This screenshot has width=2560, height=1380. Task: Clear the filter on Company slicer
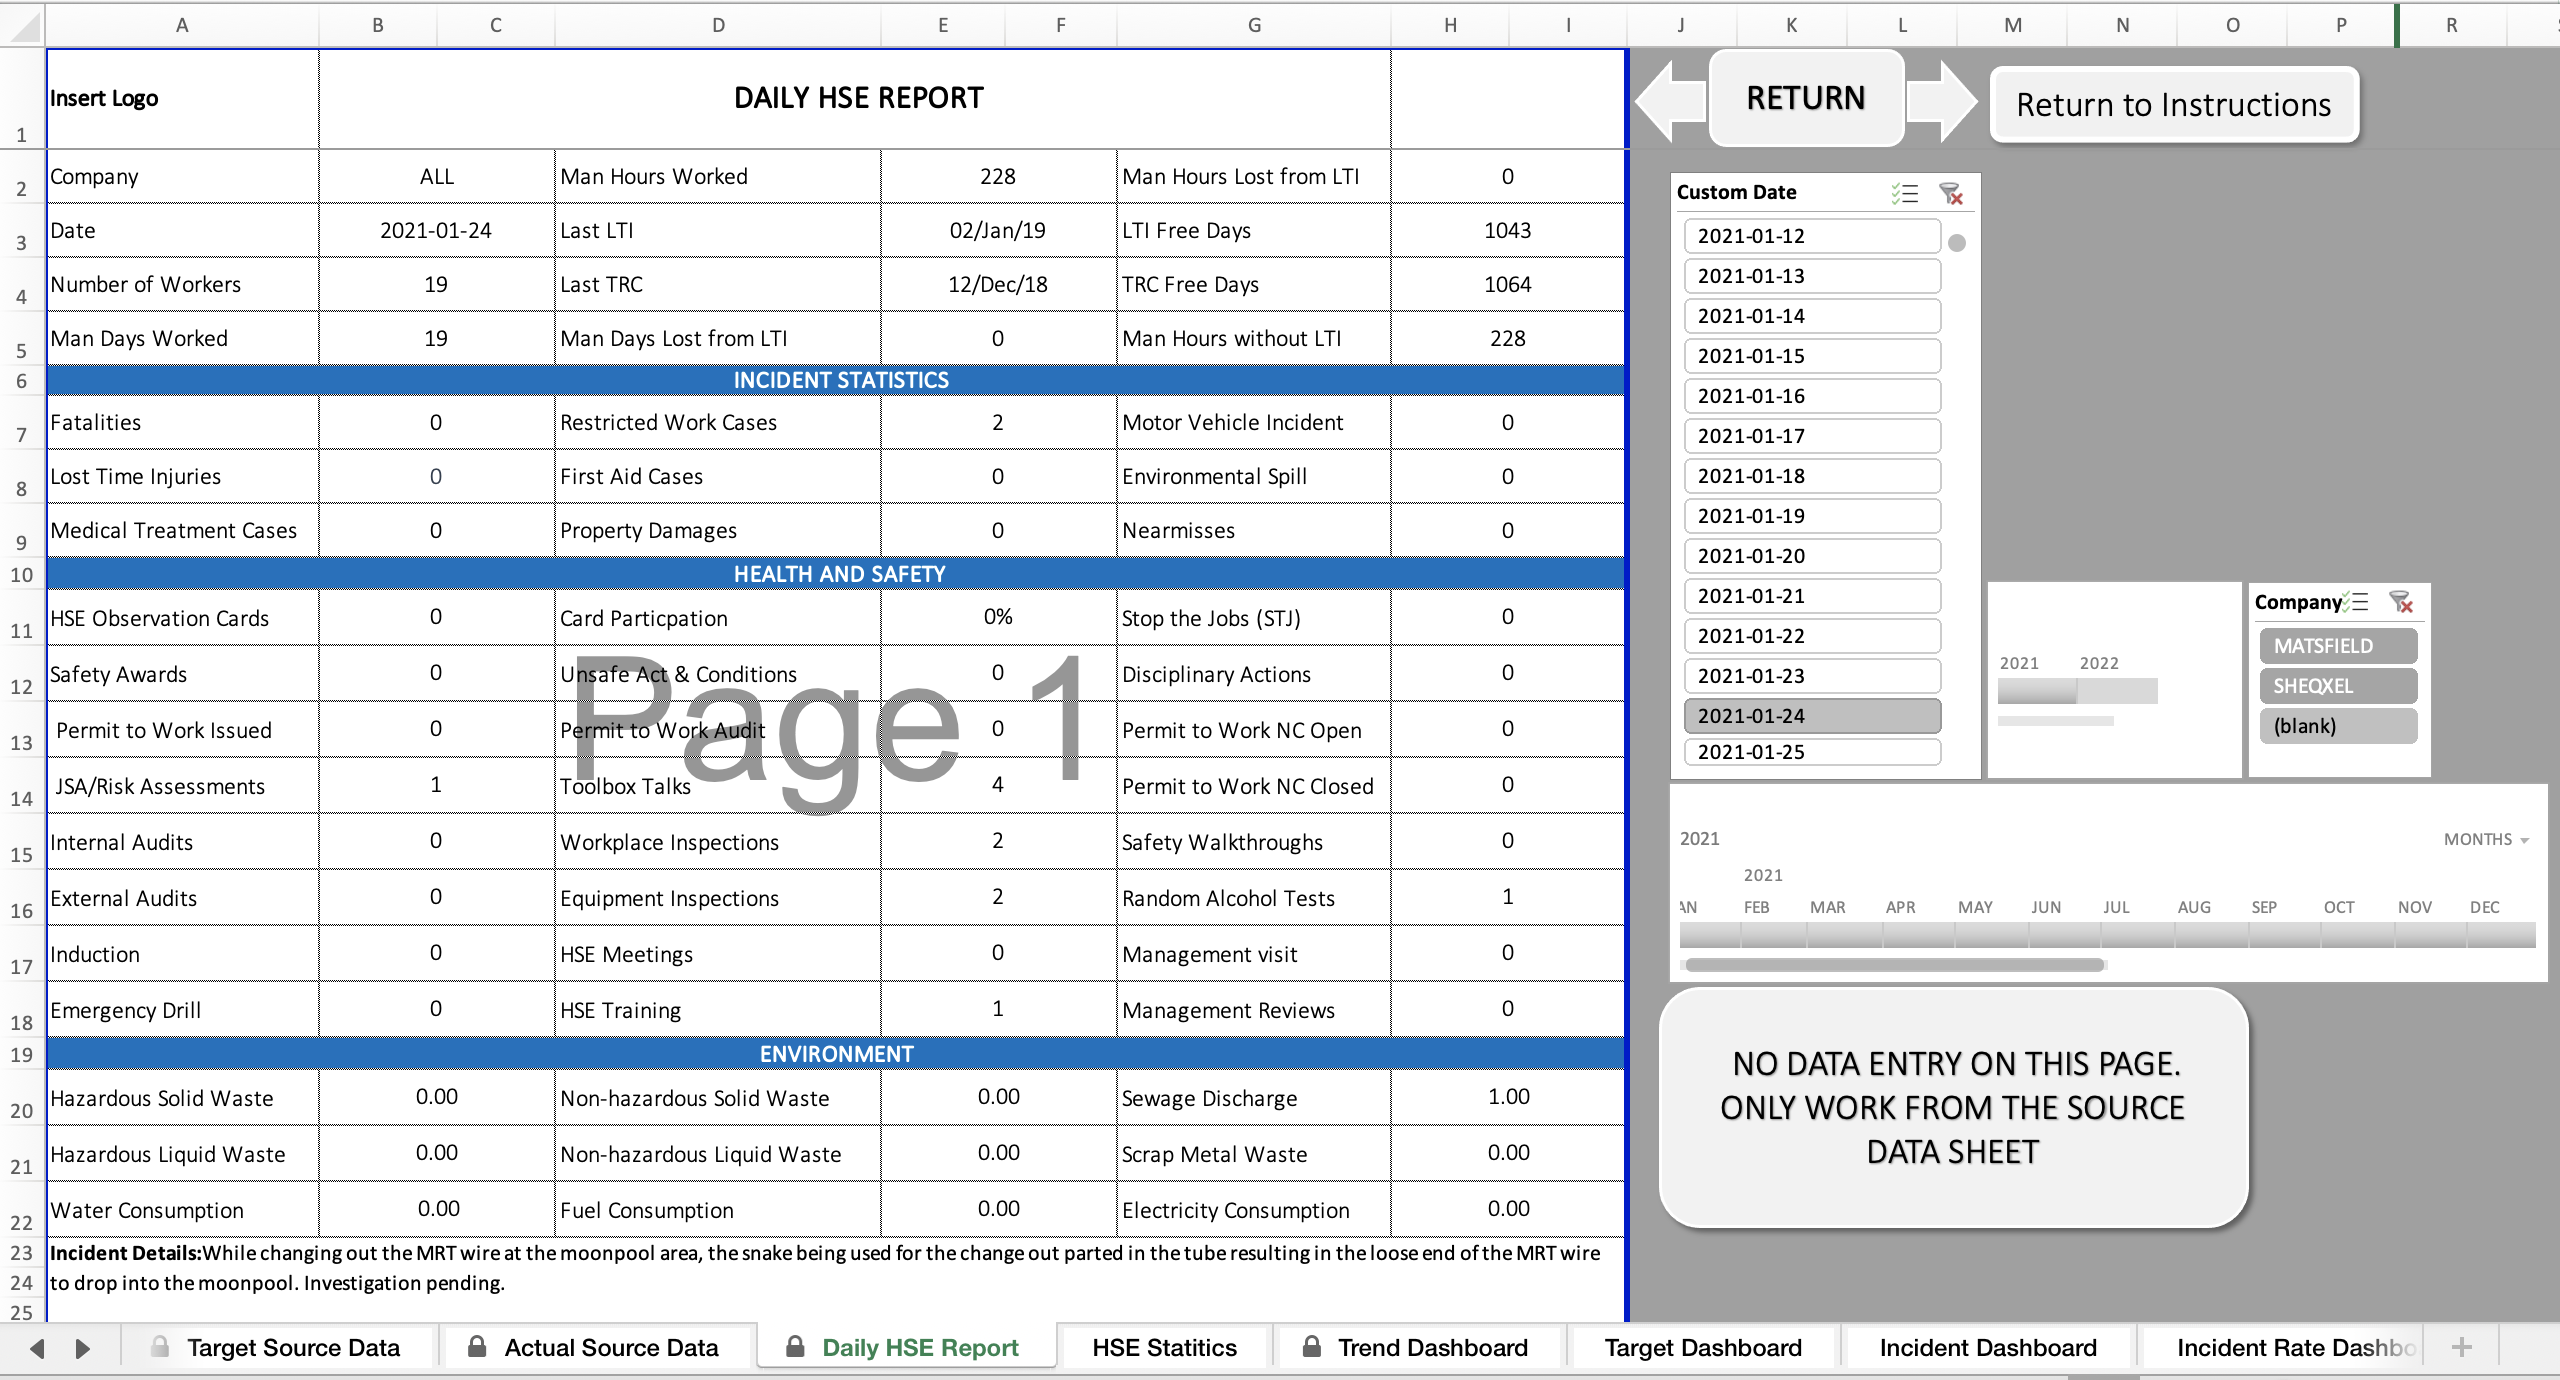2401,602
